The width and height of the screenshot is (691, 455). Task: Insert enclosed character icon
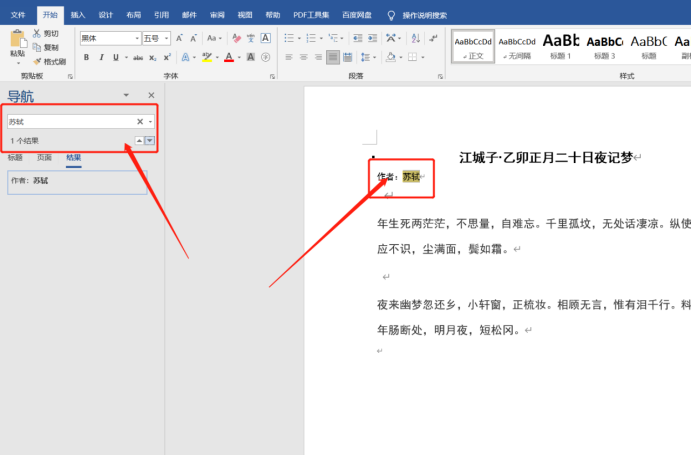[265, 57]
